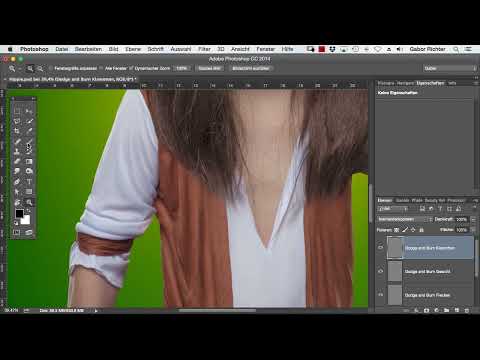The width and height of the screenshot is (480, 360).
Task: Open the Ebene menu
Action: point(133,49)
